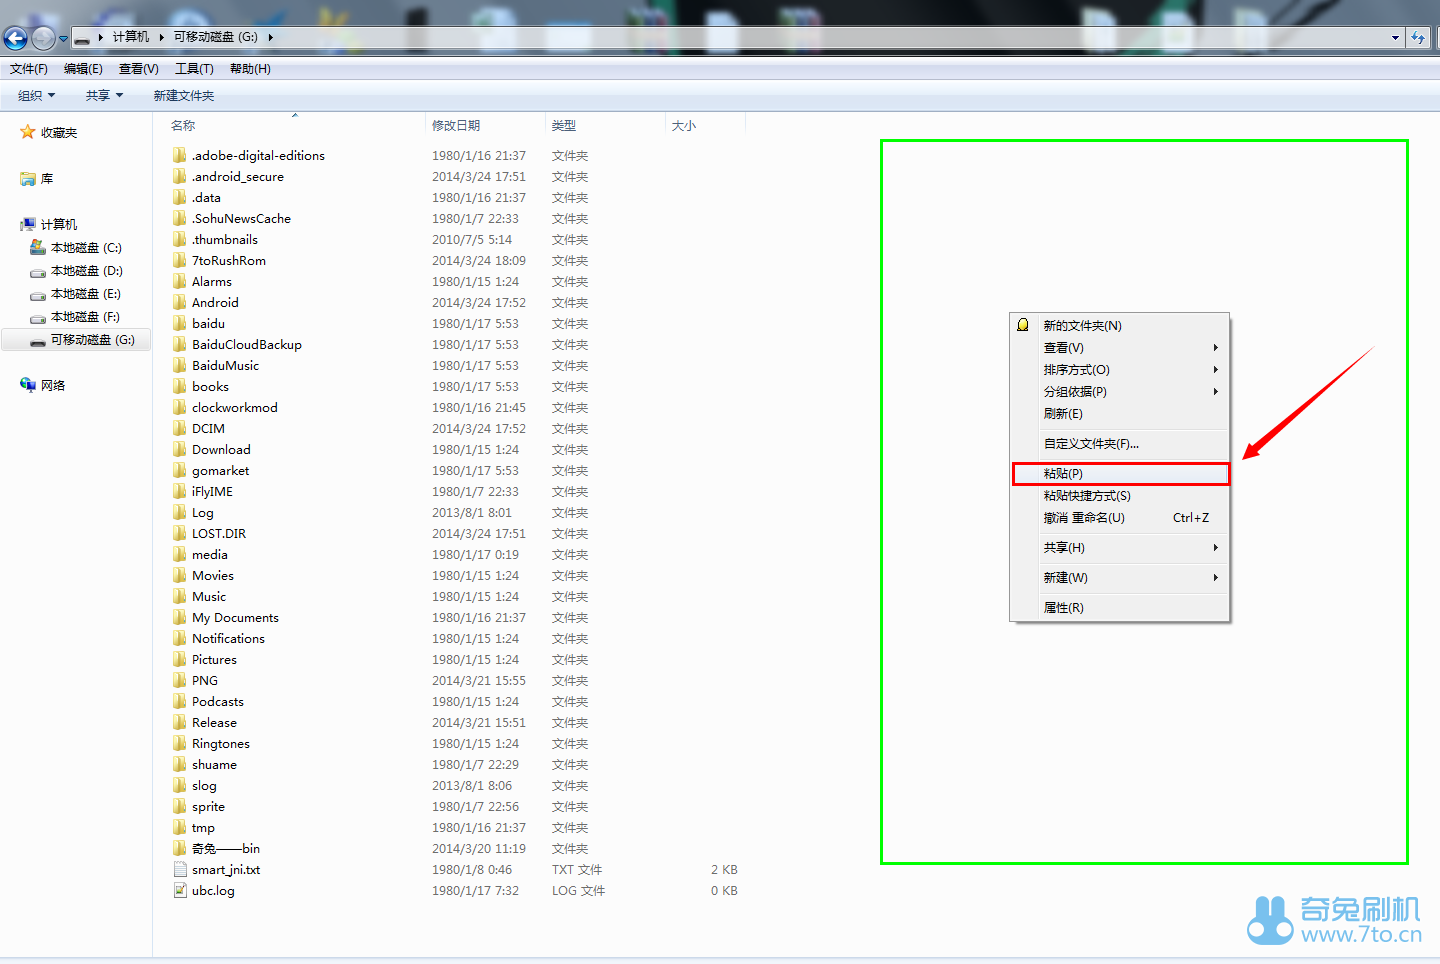Click the Back navigation arrow button
1440x964 pixels.
15,38
